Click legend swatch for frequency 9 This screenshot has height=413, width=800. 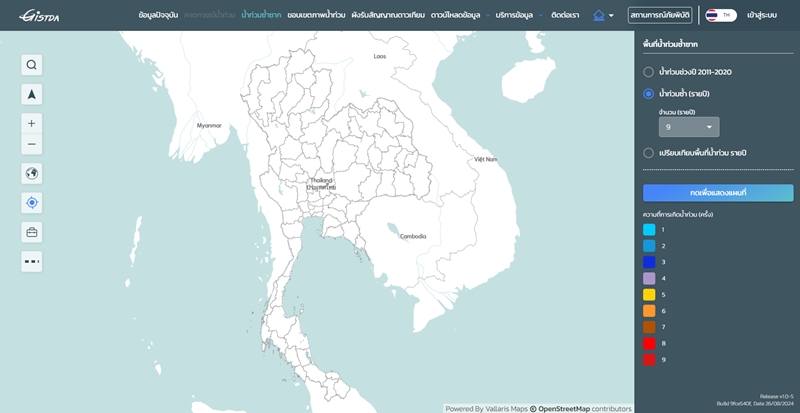click(649, 359)
